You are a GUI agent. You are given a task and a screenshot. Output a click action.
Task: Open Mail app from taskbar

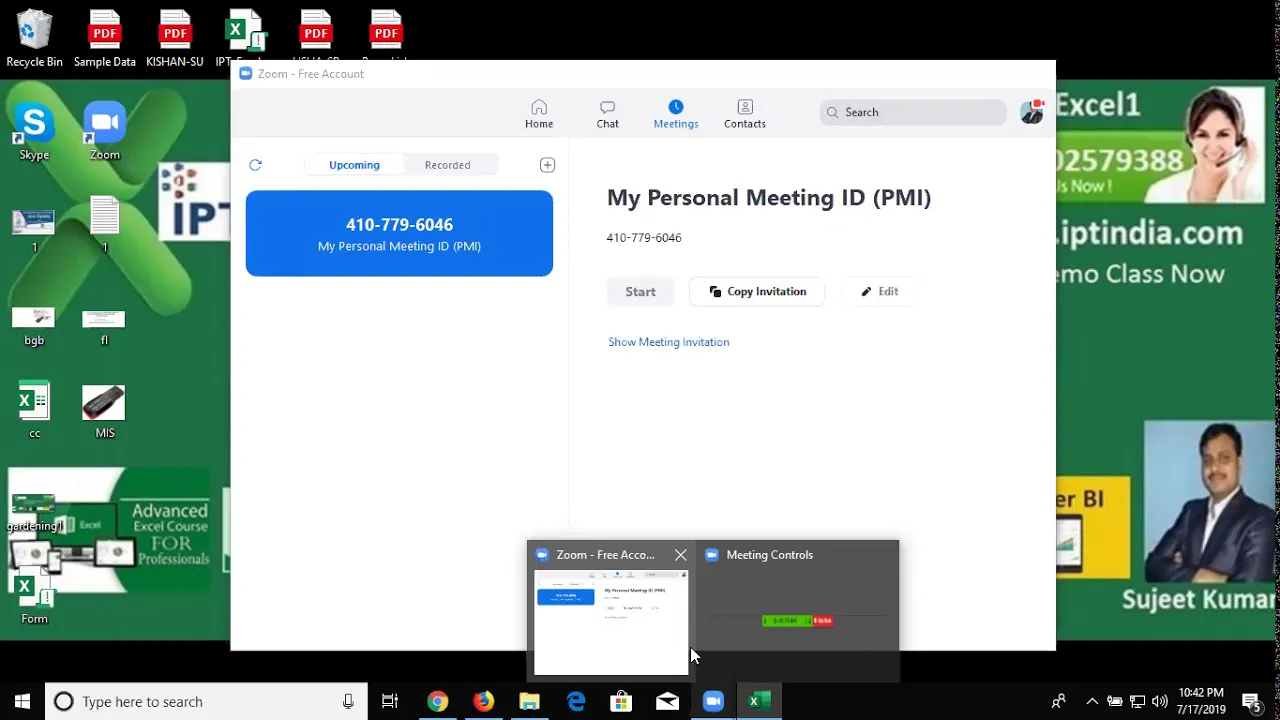pyautogui.click(x=667, y=701)
